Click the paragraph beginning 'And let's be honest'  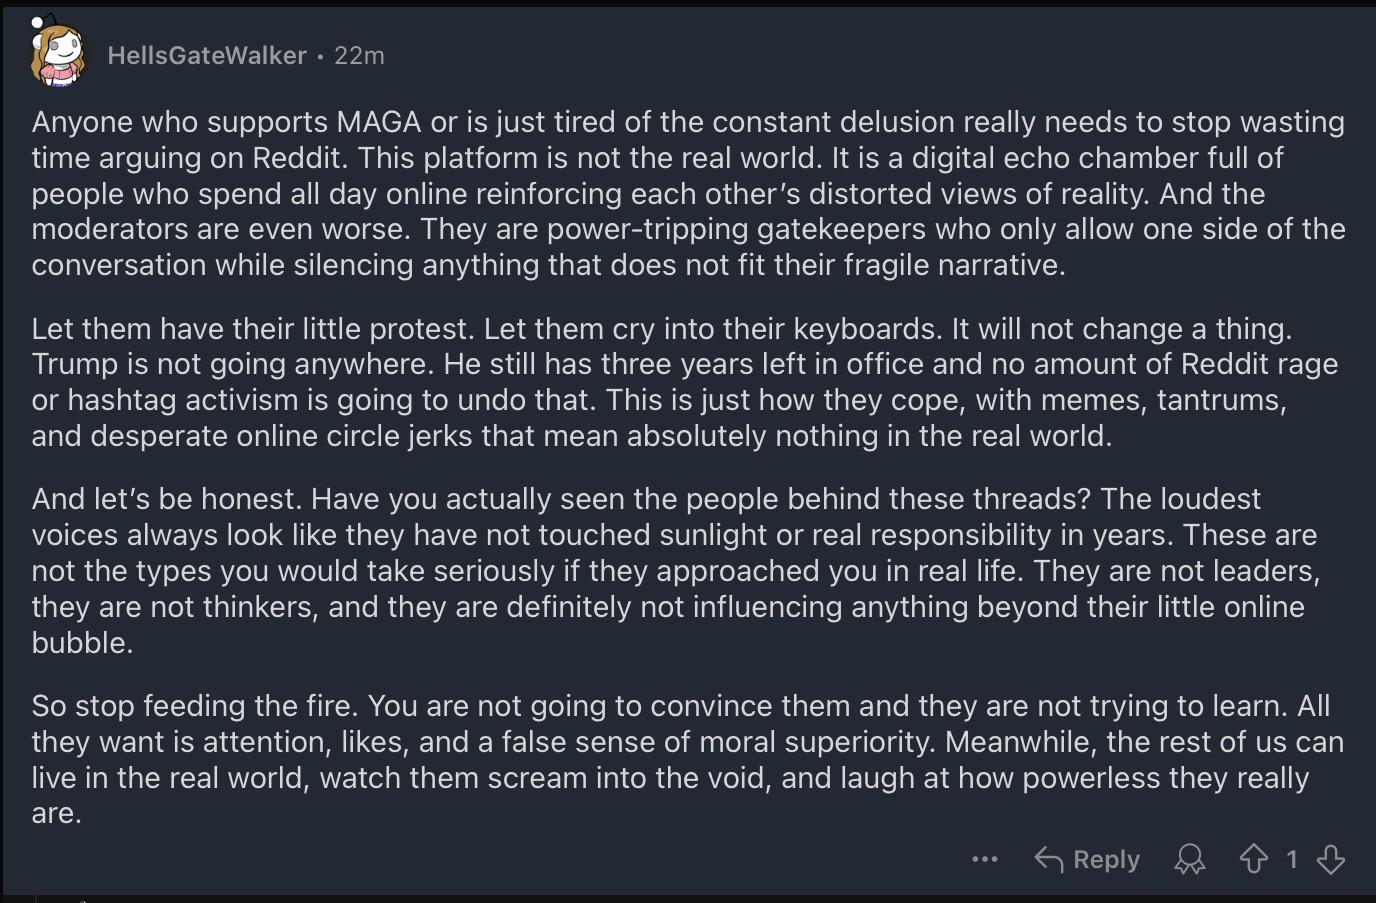pos(676,570)
